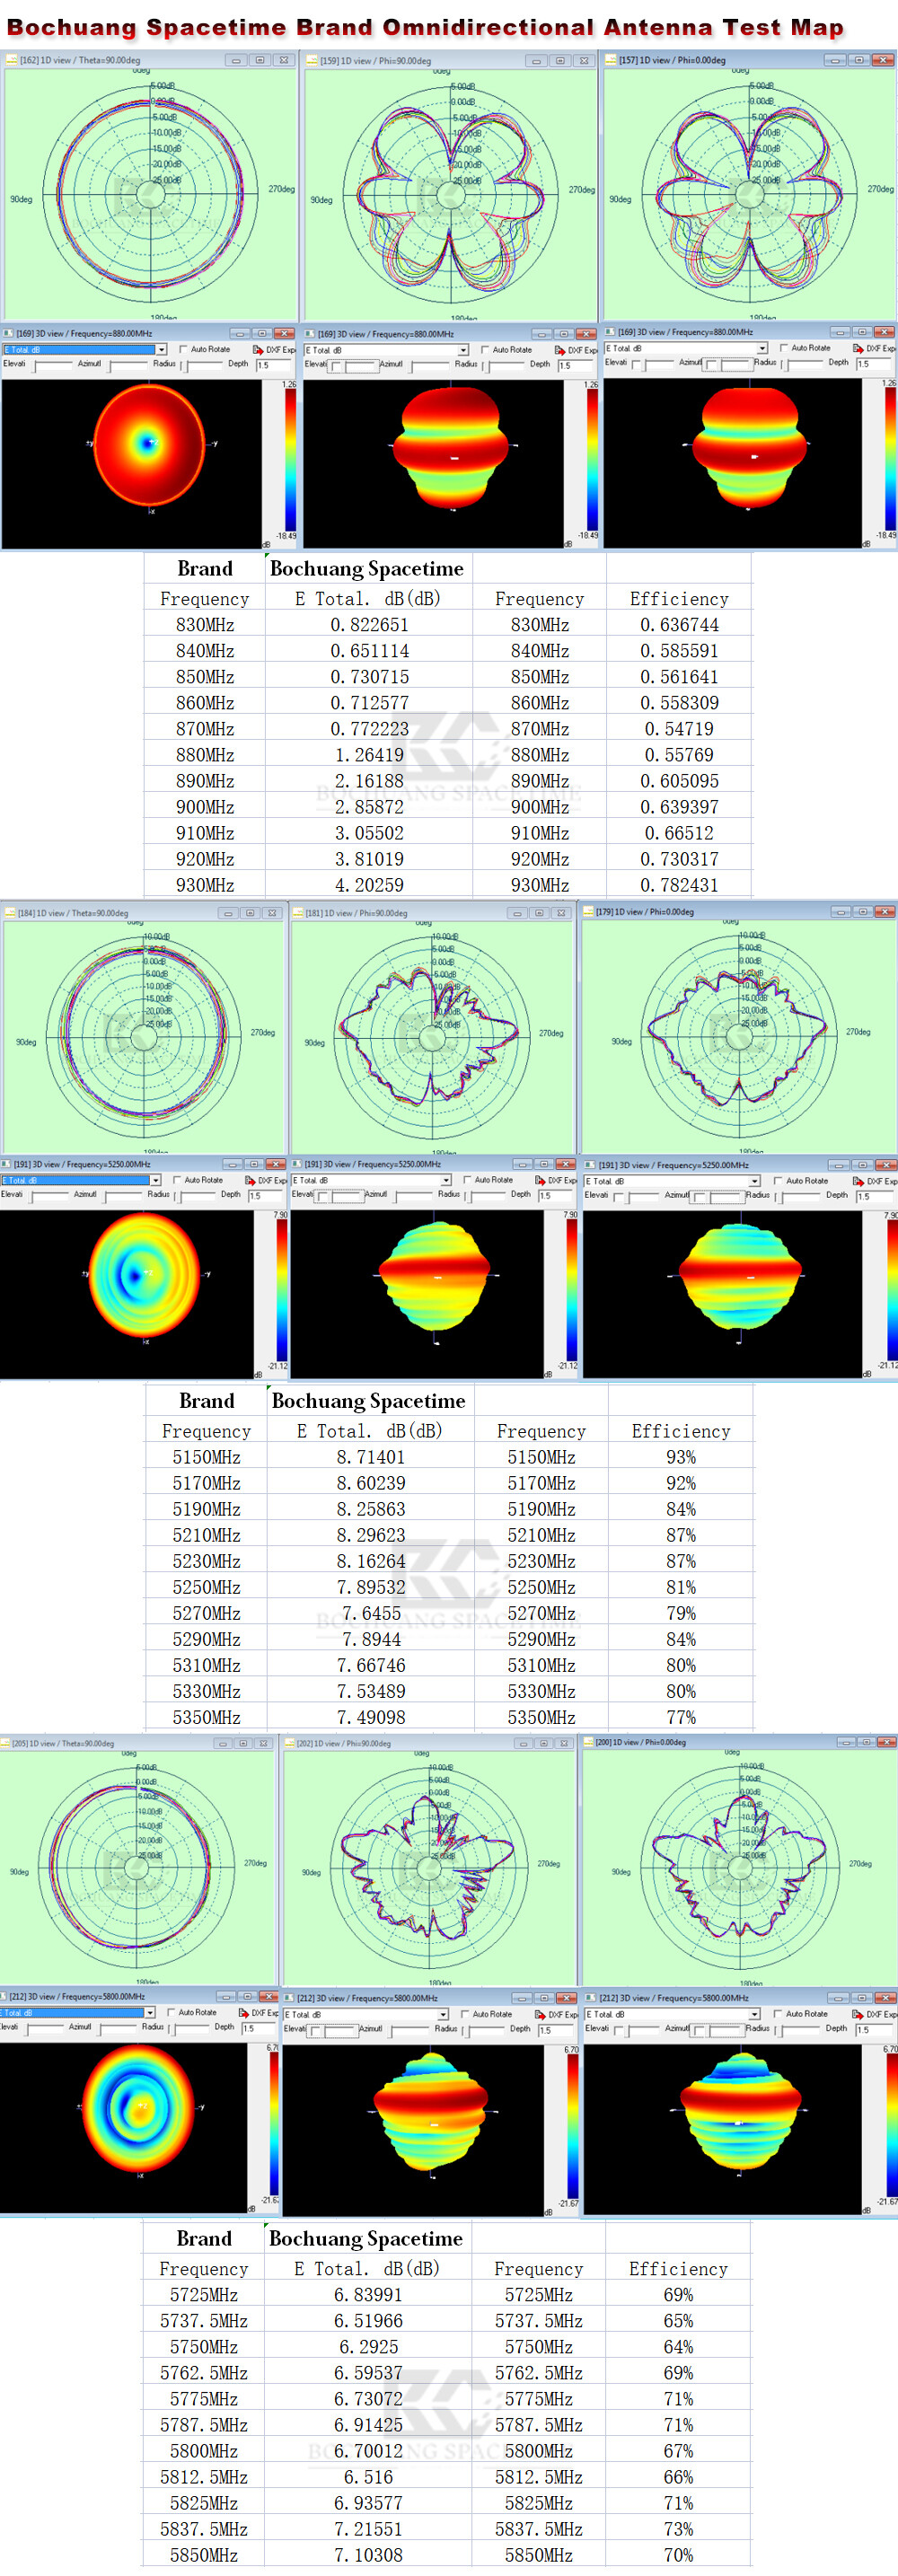Click DXF Export icon in 5800MHz top-view 3D window

244,2012
